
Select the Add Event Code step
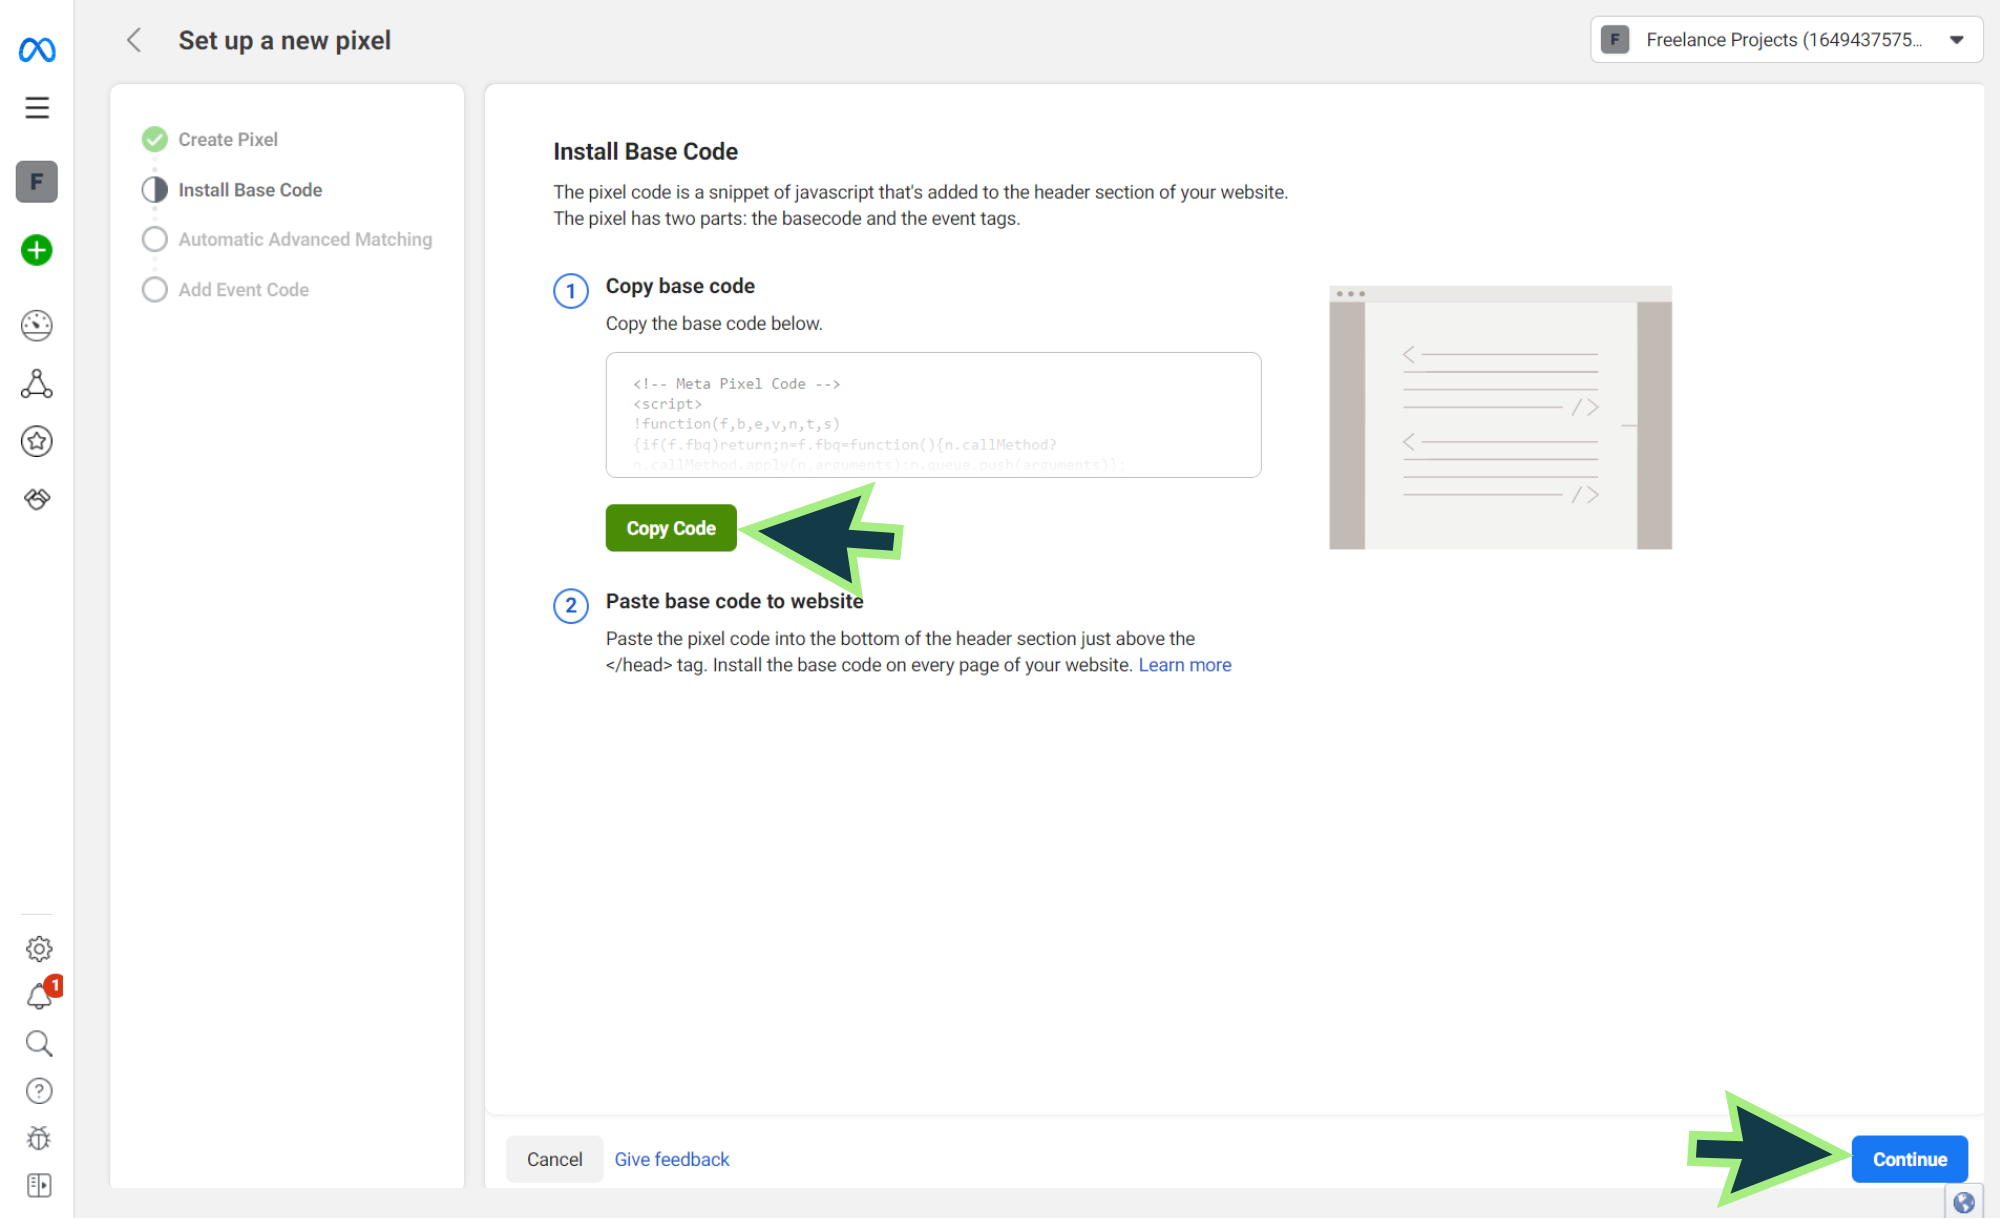point(243,289)
